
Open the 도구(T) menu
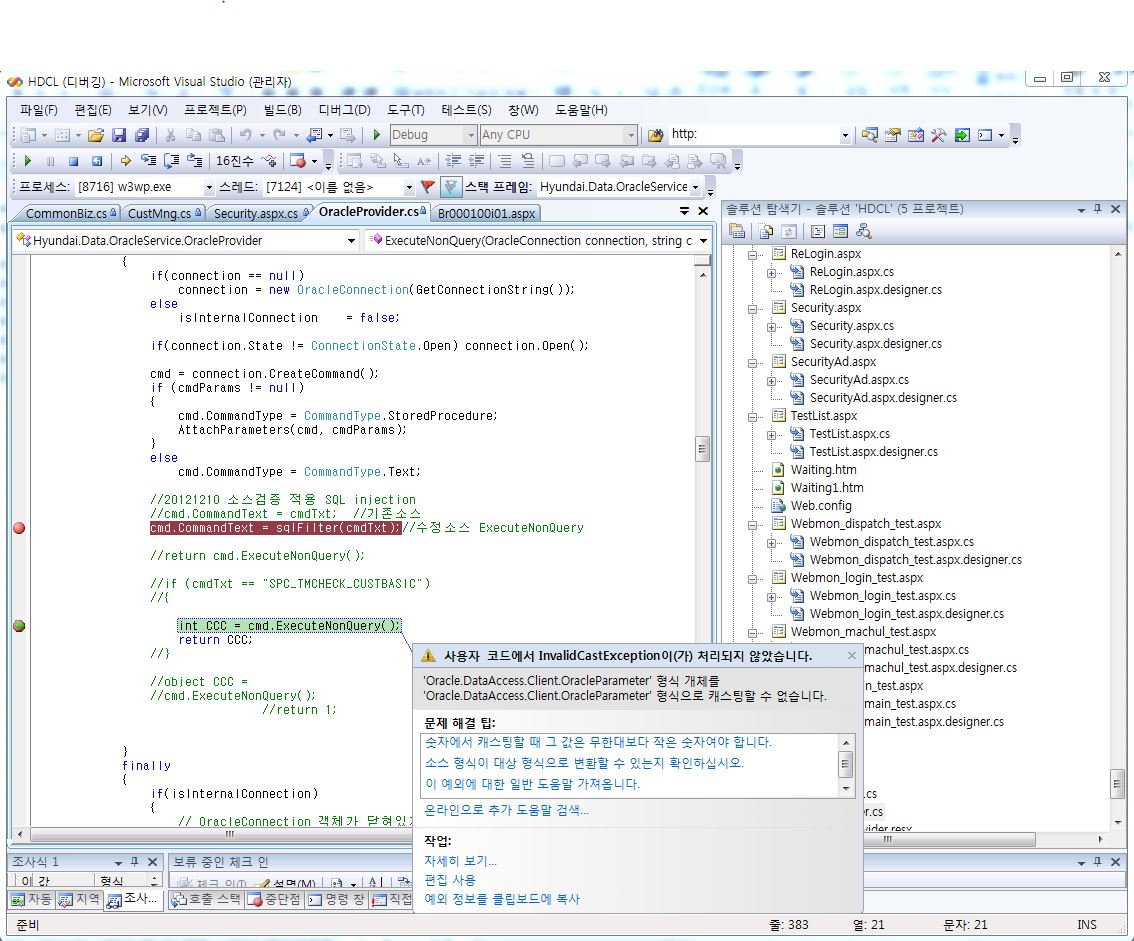pos(406,110)
